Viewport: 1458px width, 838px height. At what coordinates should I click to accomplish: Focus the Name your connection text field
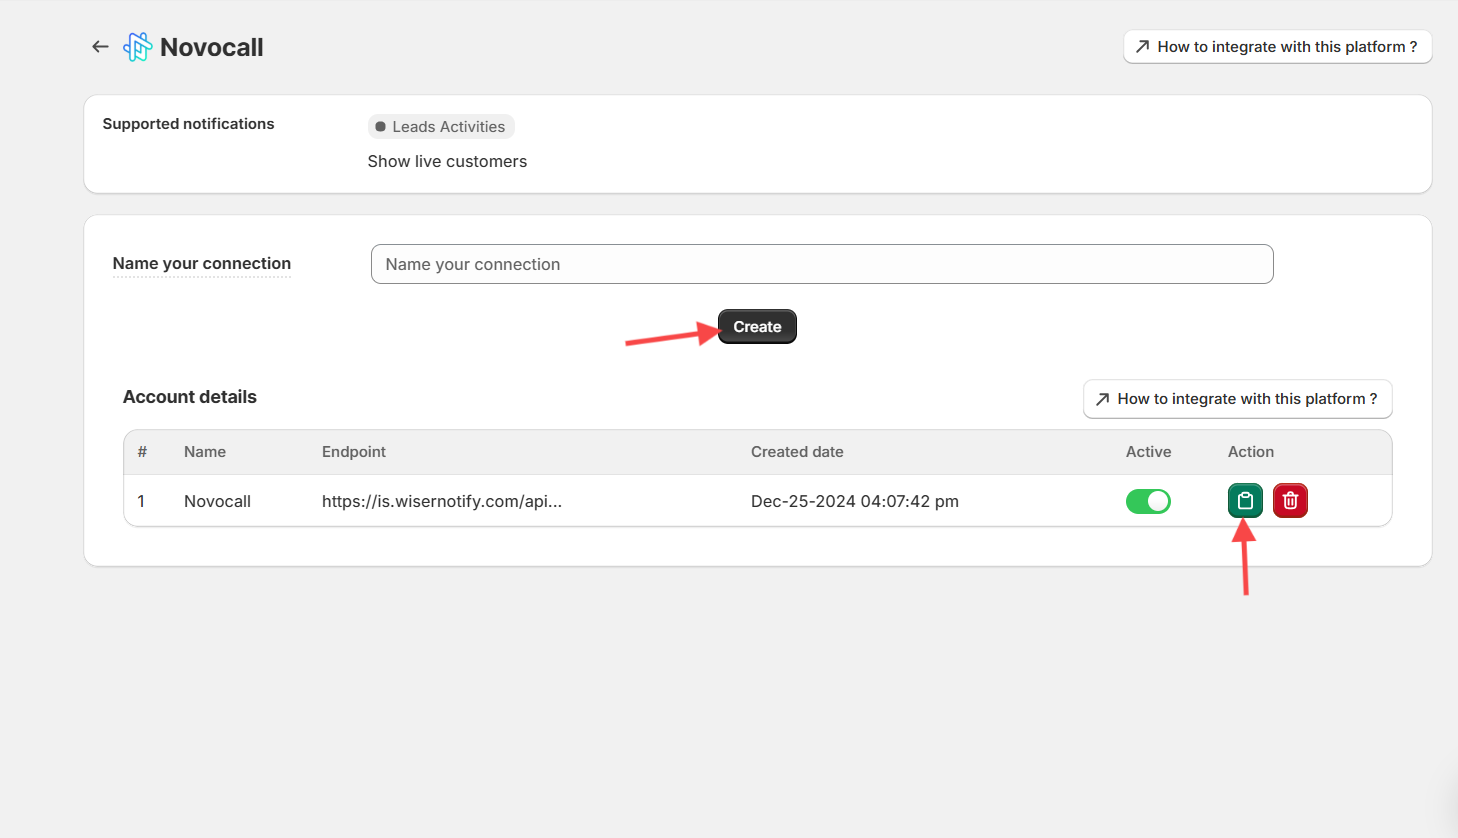[x=821, y=264]
